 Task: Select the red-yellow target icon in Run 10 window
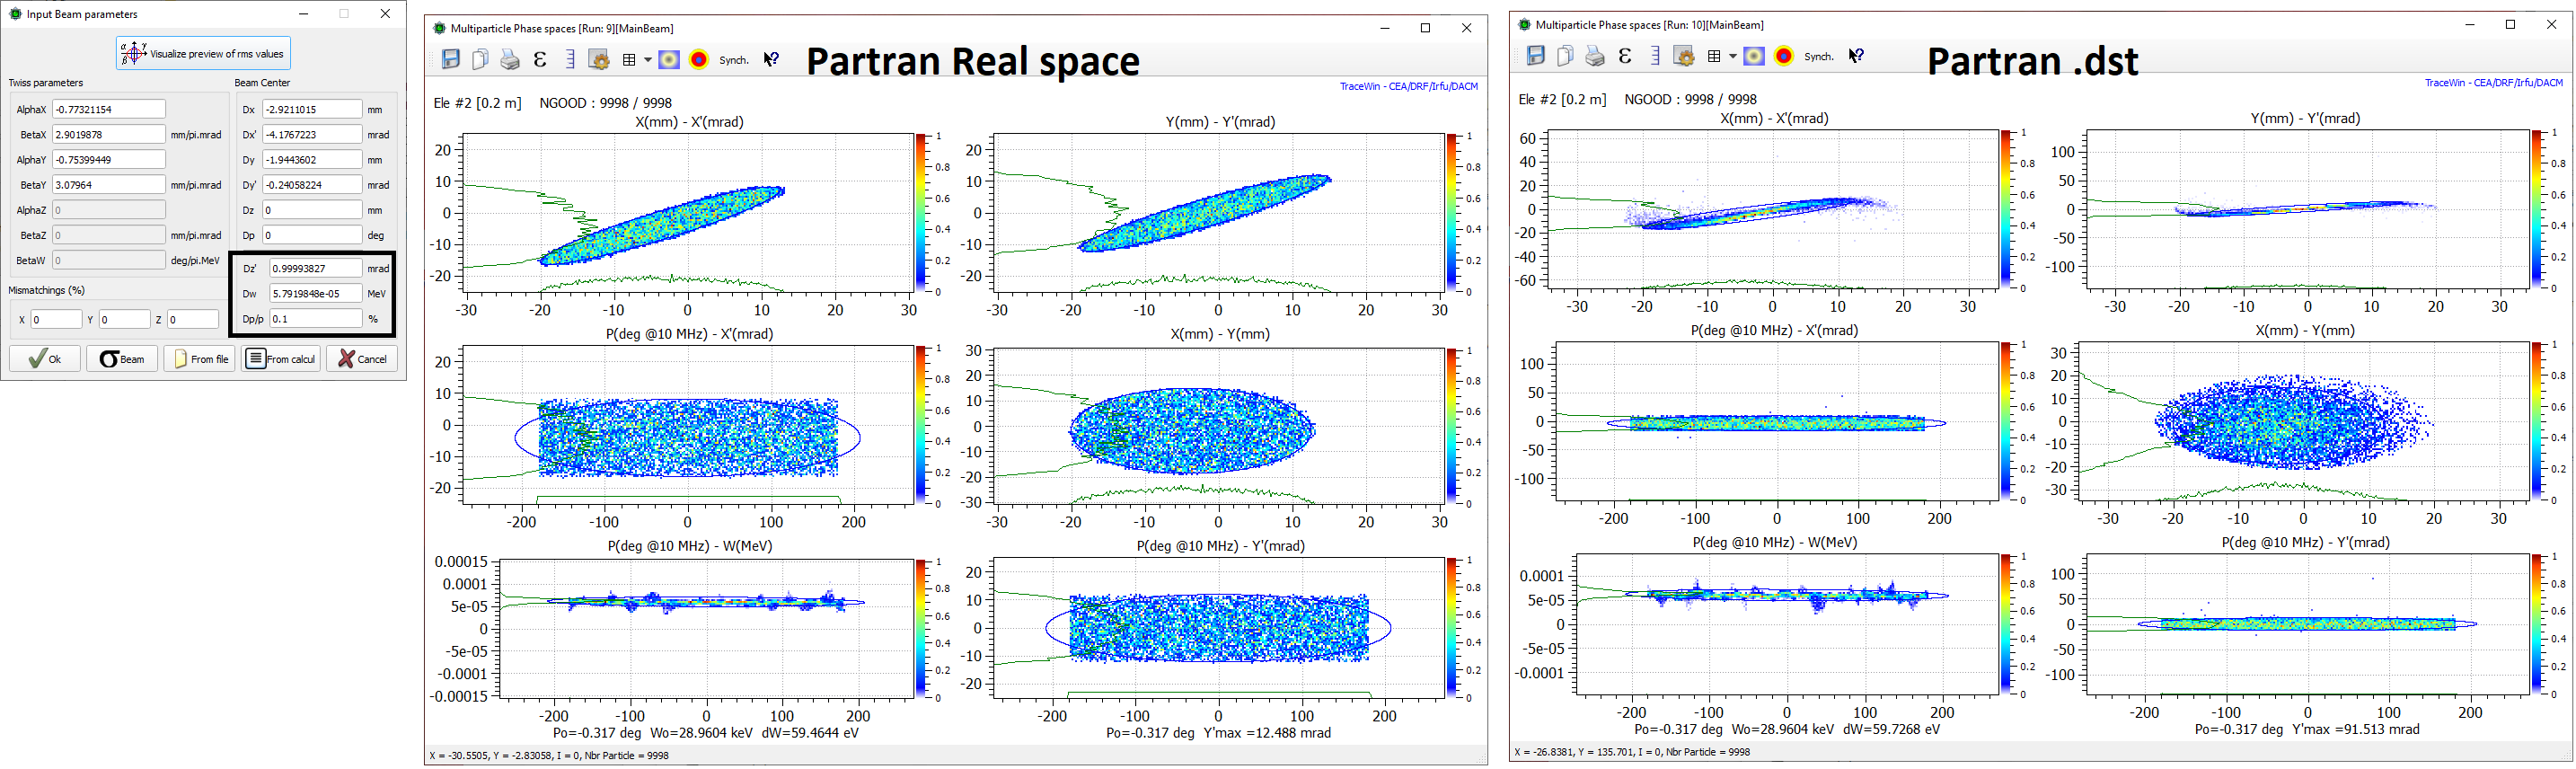pos(1784,56)
